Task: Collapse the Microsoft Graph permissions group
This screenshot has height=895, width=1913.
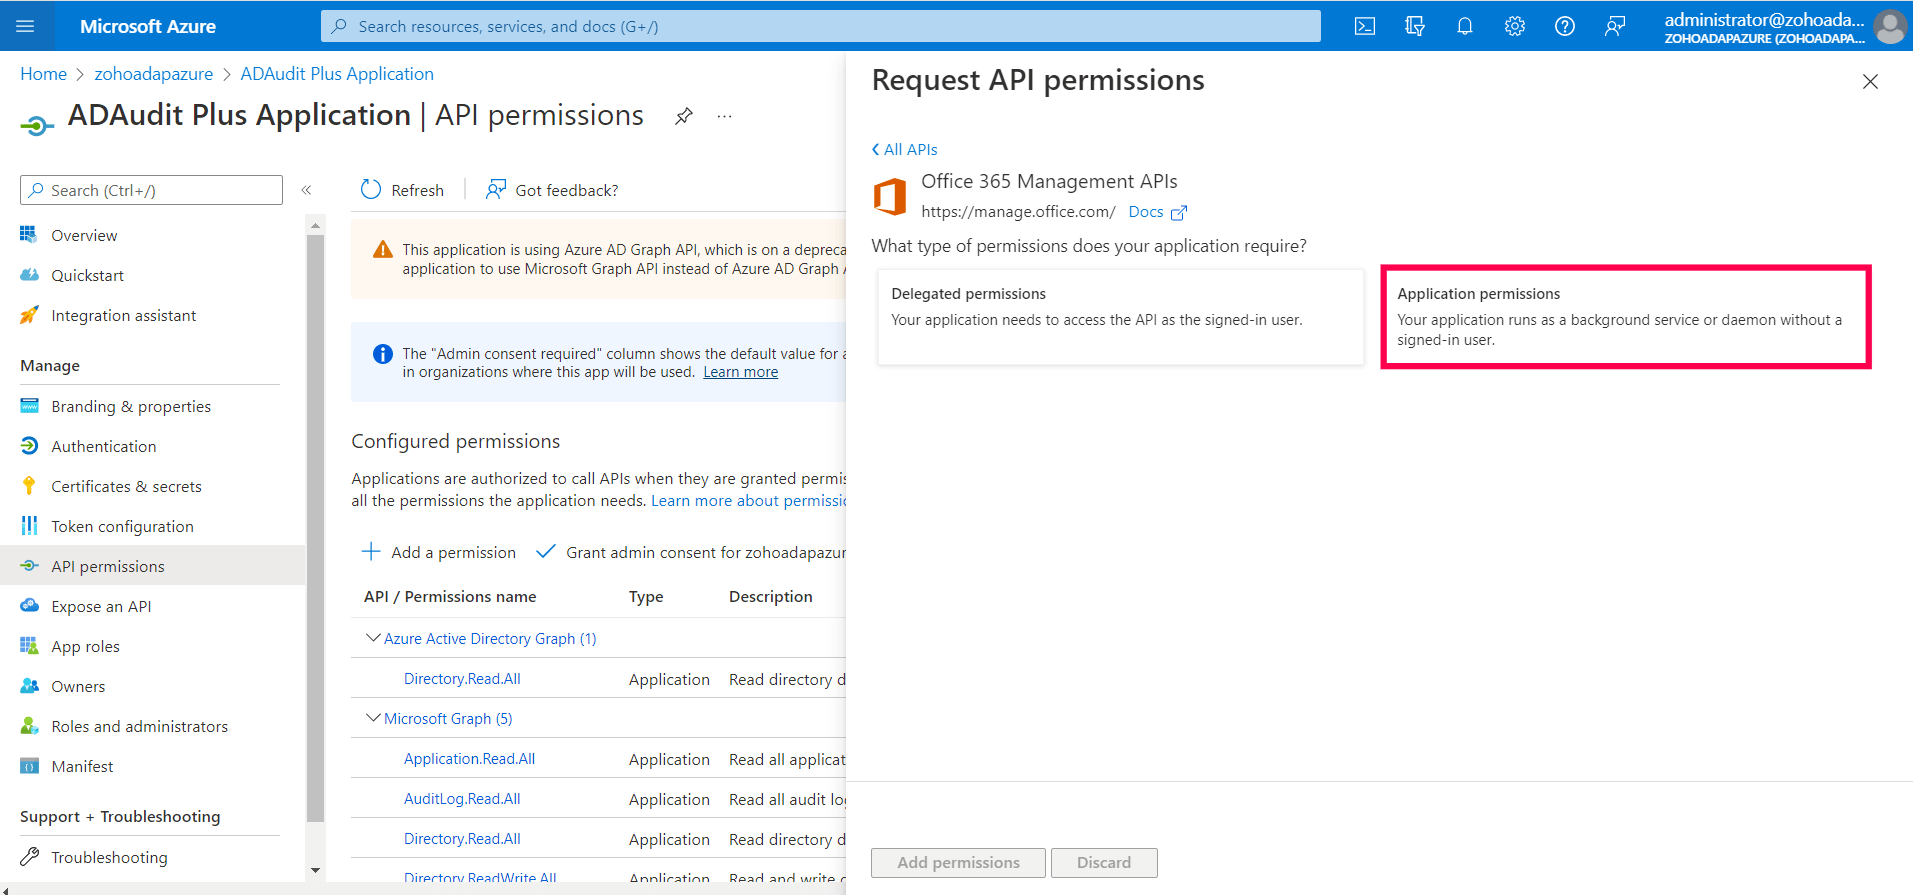Action: tap(373, 718)
